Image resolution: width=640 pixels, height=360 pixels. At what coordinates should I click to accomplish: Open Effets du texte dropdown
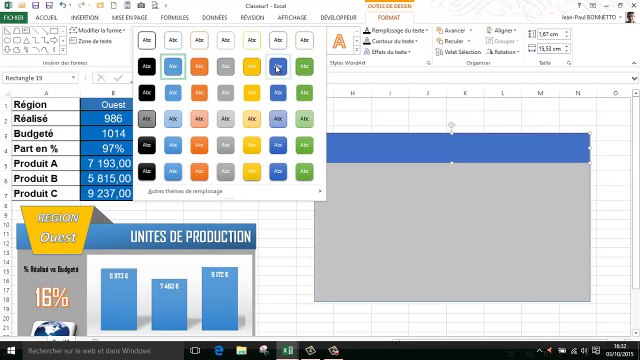[387, 52]
